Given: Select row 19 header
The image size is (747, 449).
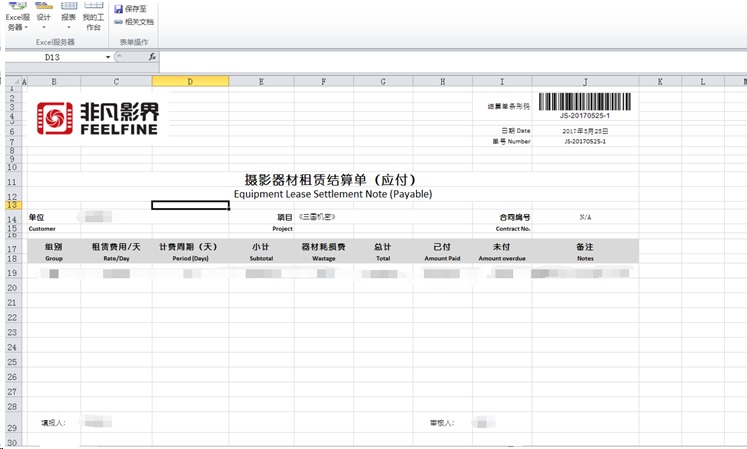Looking at the screenshot, I should point(12,273).
